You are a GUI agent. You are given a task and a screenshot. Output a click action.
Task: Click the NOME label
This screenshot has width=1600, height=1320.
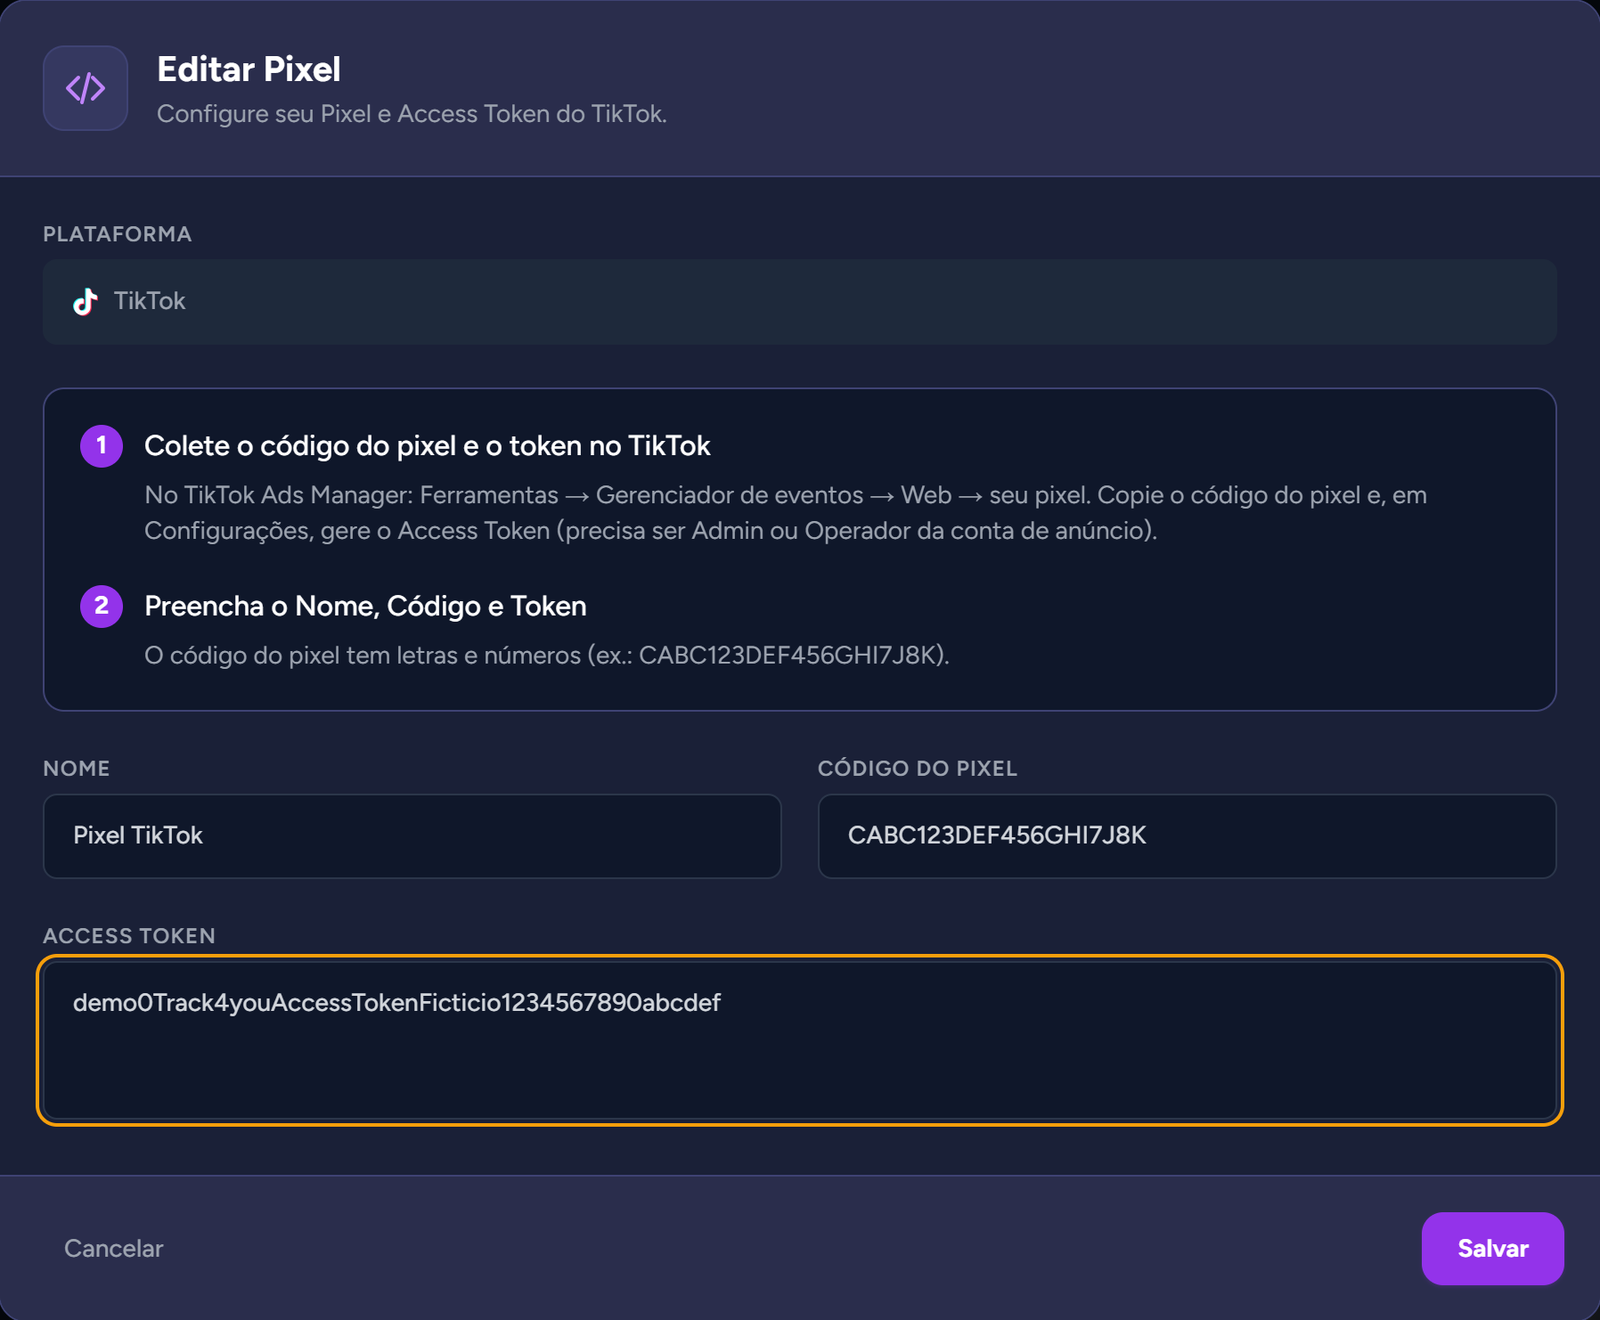(77, 769)
